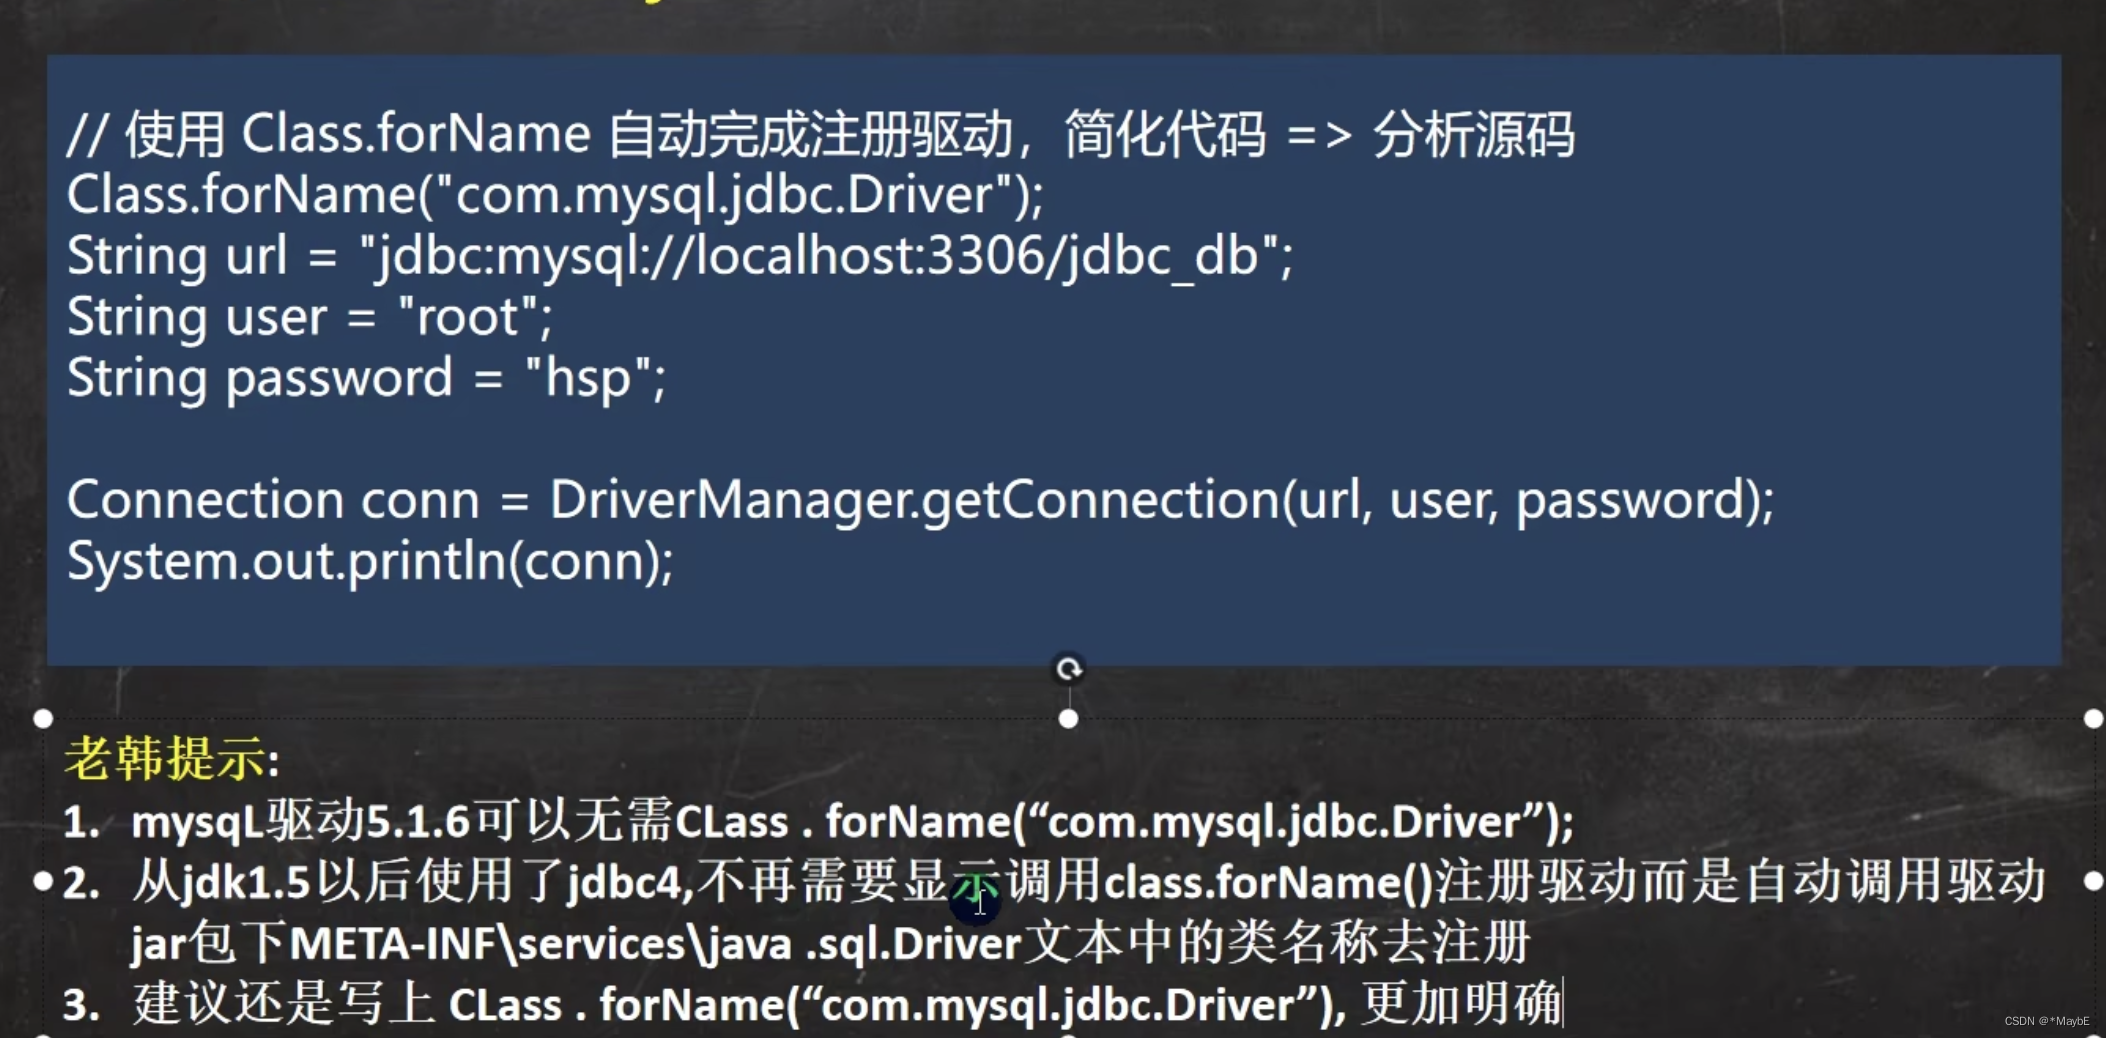Click the comment line starting '// 使用 Class.forName'
The image size is (2106, 1038).
[820, 134]
